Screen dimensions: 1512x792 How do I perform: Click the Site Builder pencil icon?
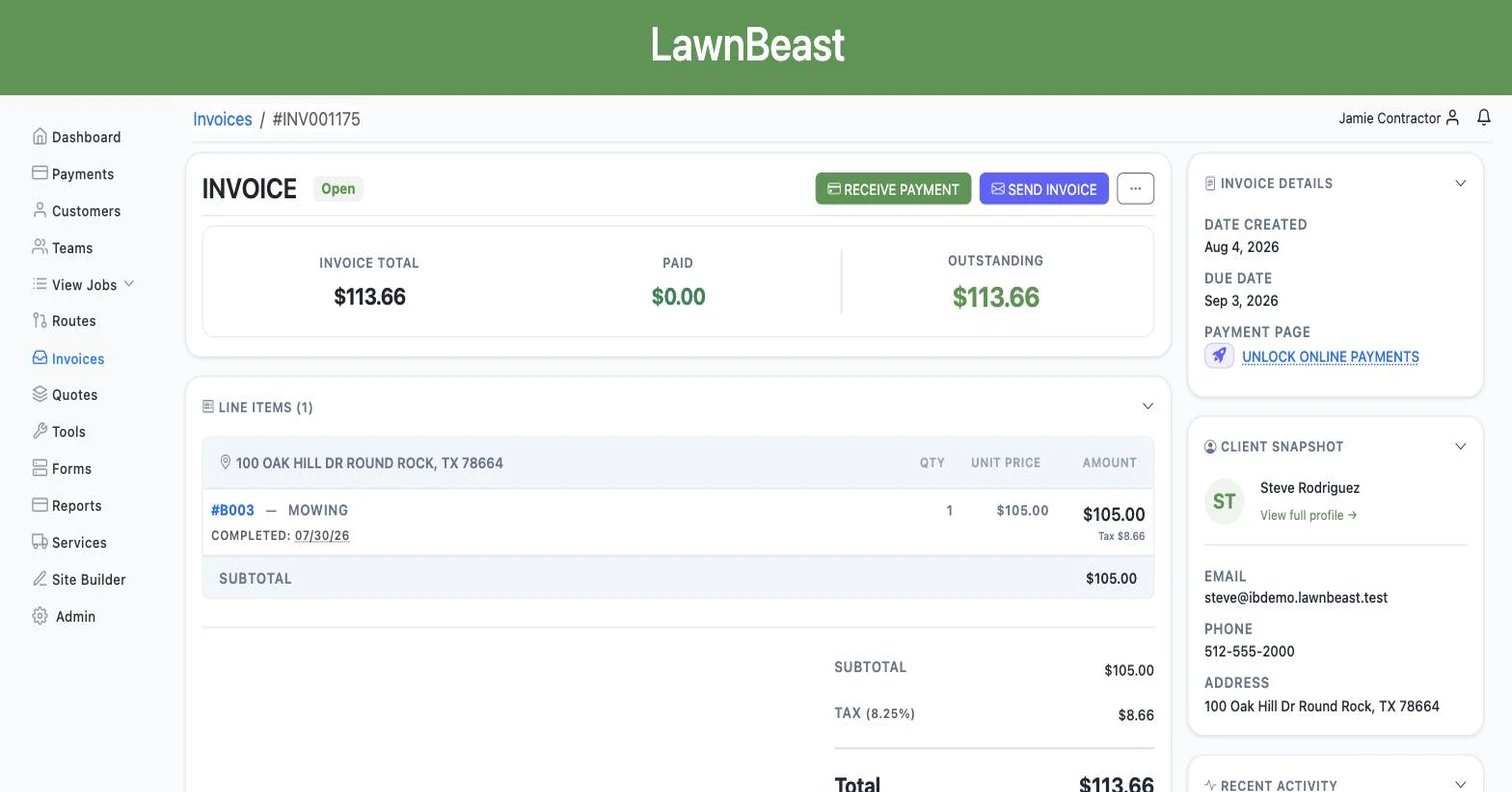[x=40, y=579]
